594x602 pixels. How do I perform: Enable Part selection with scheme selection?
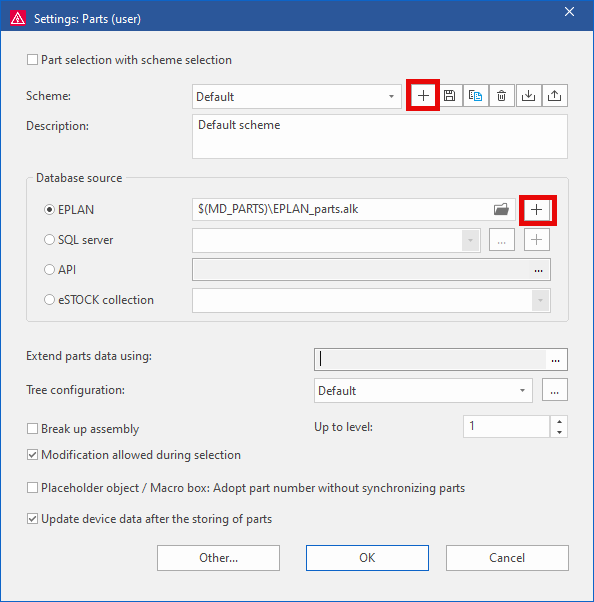click(x=32, y=60)
